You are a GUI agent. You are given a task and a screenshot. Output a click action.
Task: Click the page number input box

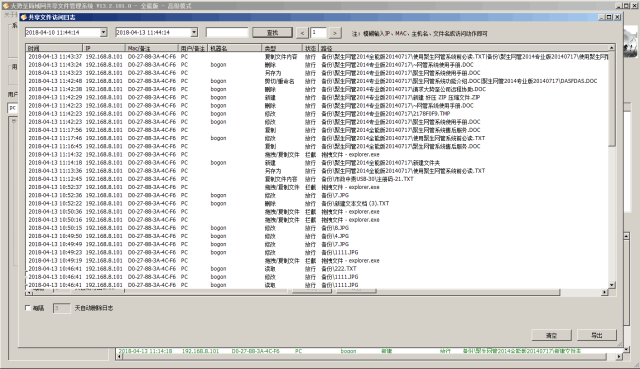pos(318,32)
